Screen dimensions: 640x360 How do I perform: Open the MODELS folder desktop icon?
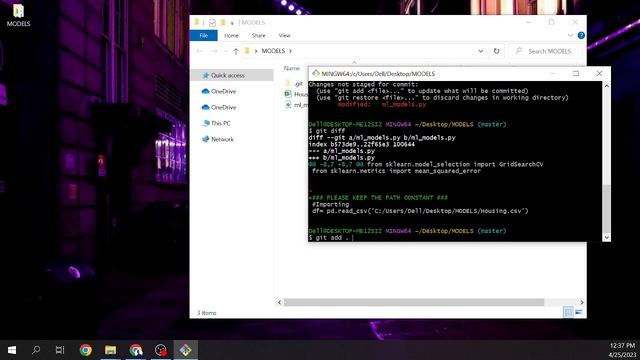[x=18, y=15]
